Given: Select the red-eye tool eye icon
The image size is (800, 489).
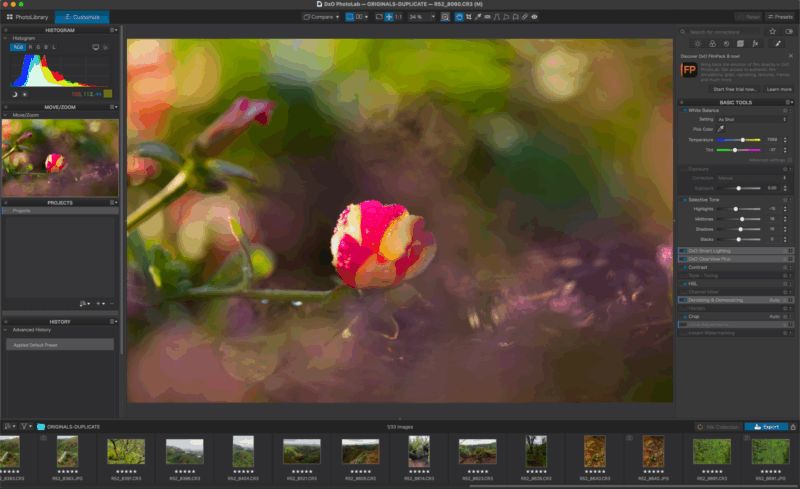Looking at the screenshot, I should click(534, 17).
